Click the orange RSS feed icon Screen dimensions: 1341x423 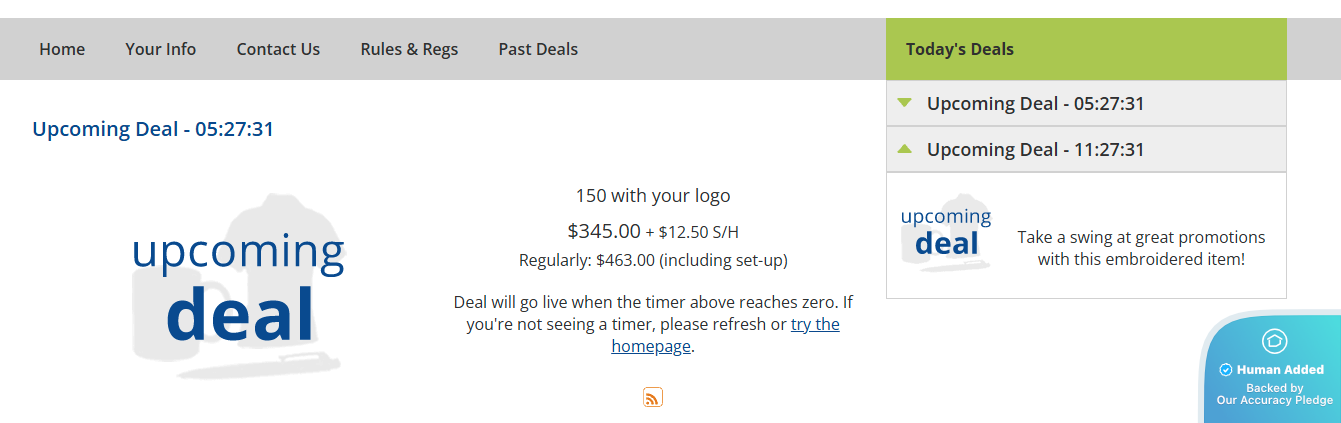coord(652,398)
